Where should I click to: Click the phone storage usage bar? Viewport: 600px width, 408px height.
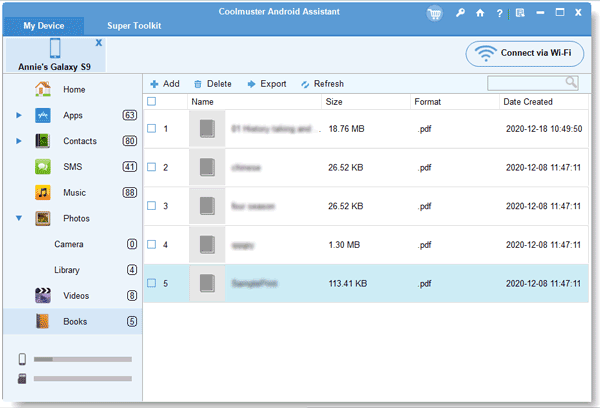click(x=83, y=359)
